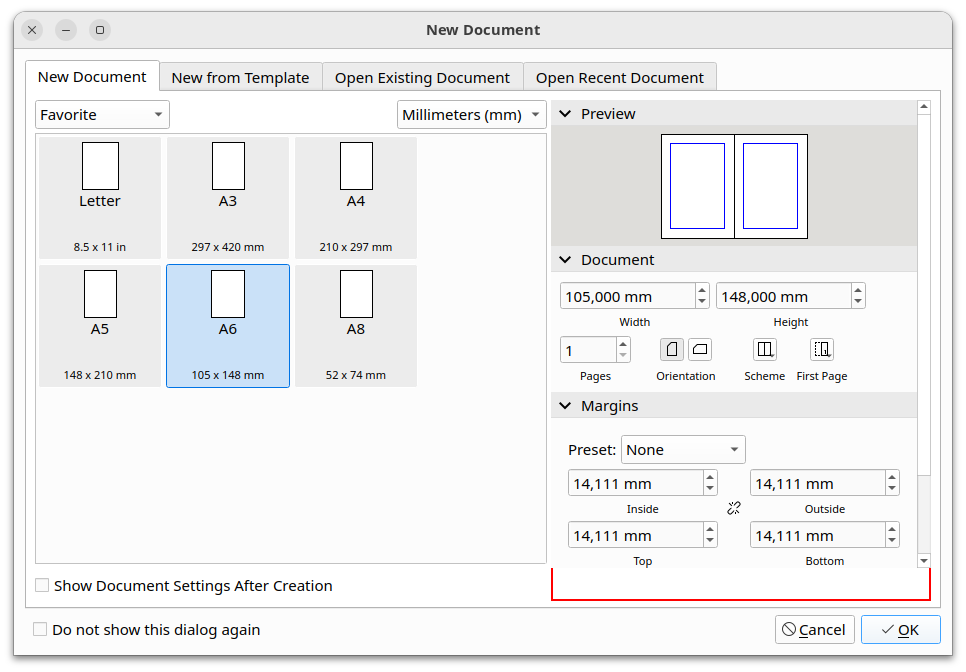The width and height of the screenshot is (966, 672).
Task: Enable Show Document Settings After Creation
Action: point(42,586)
